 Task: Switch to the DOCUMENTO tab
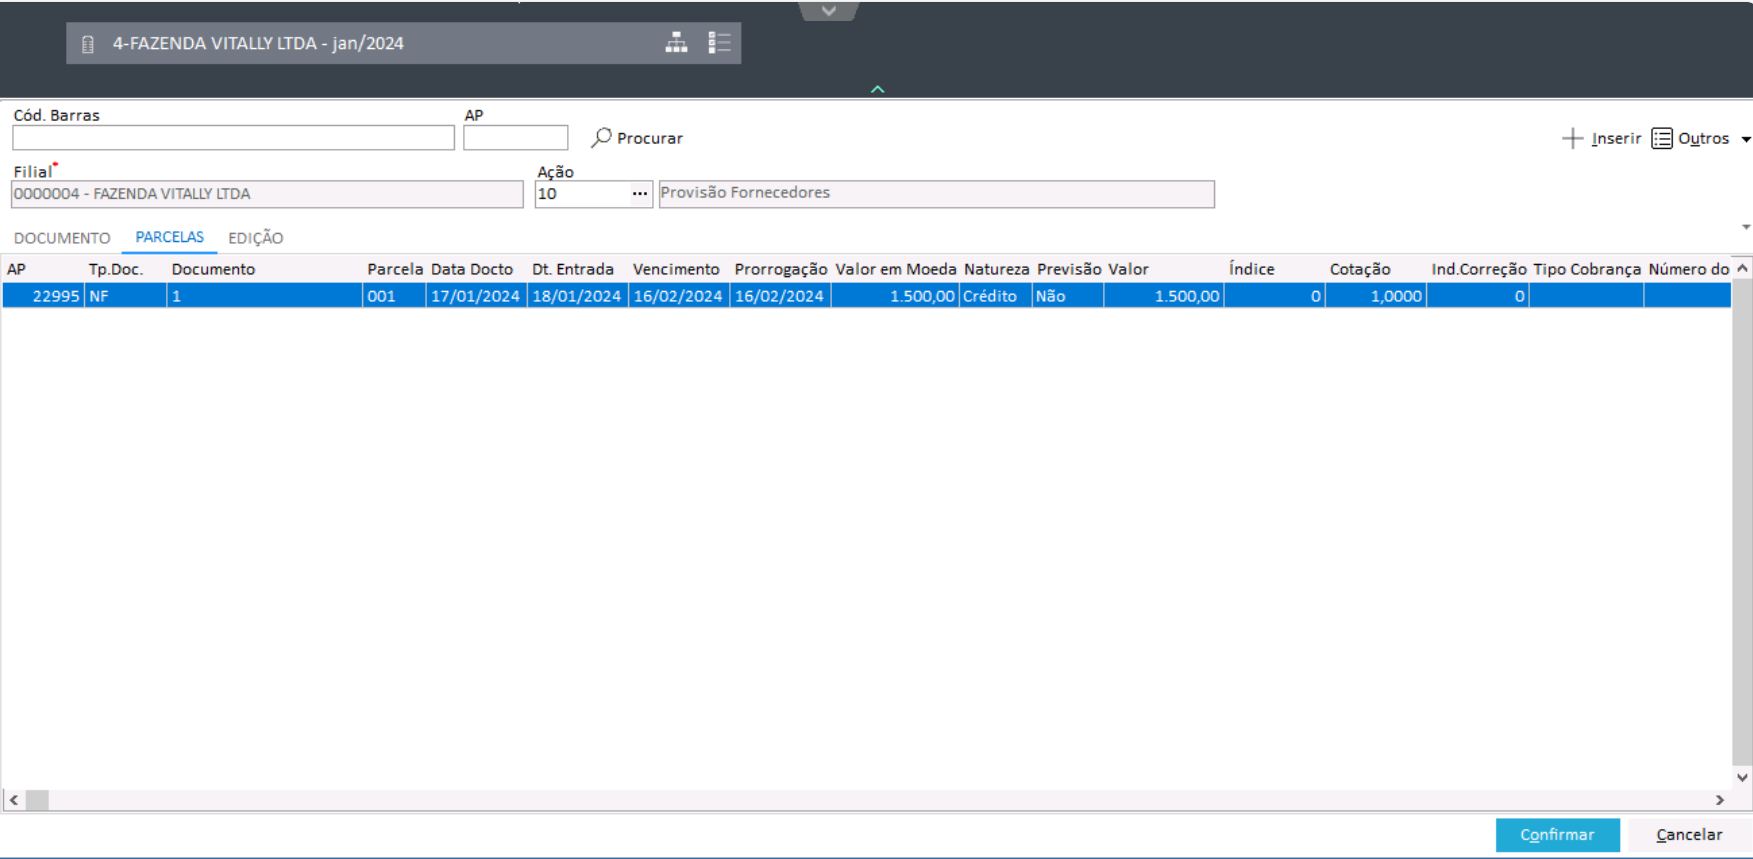click(62, 238)
